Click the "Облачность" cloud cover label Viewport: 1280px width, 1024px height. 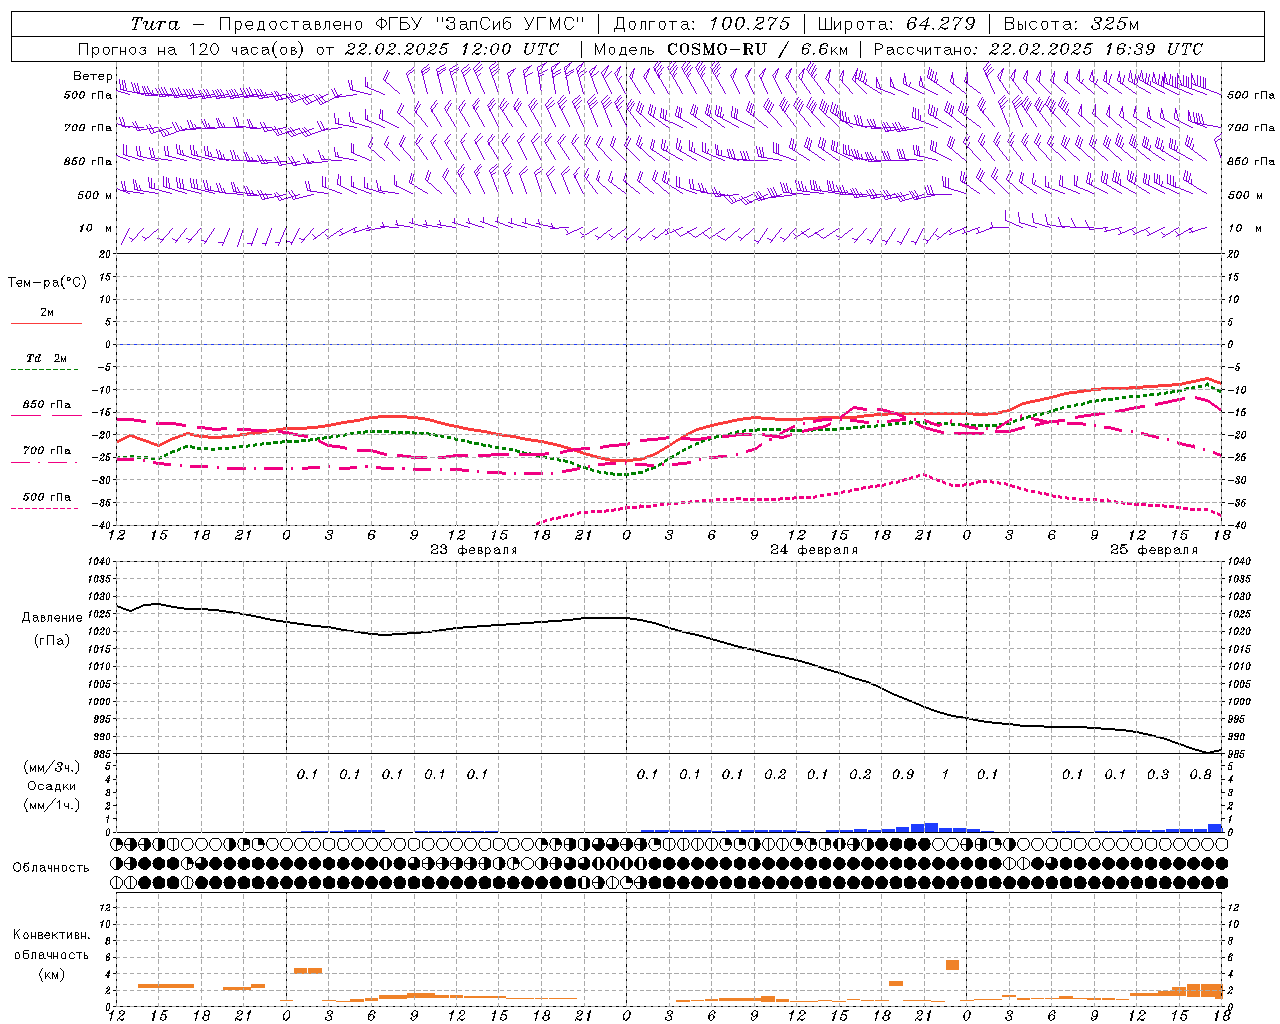point(51,868)
